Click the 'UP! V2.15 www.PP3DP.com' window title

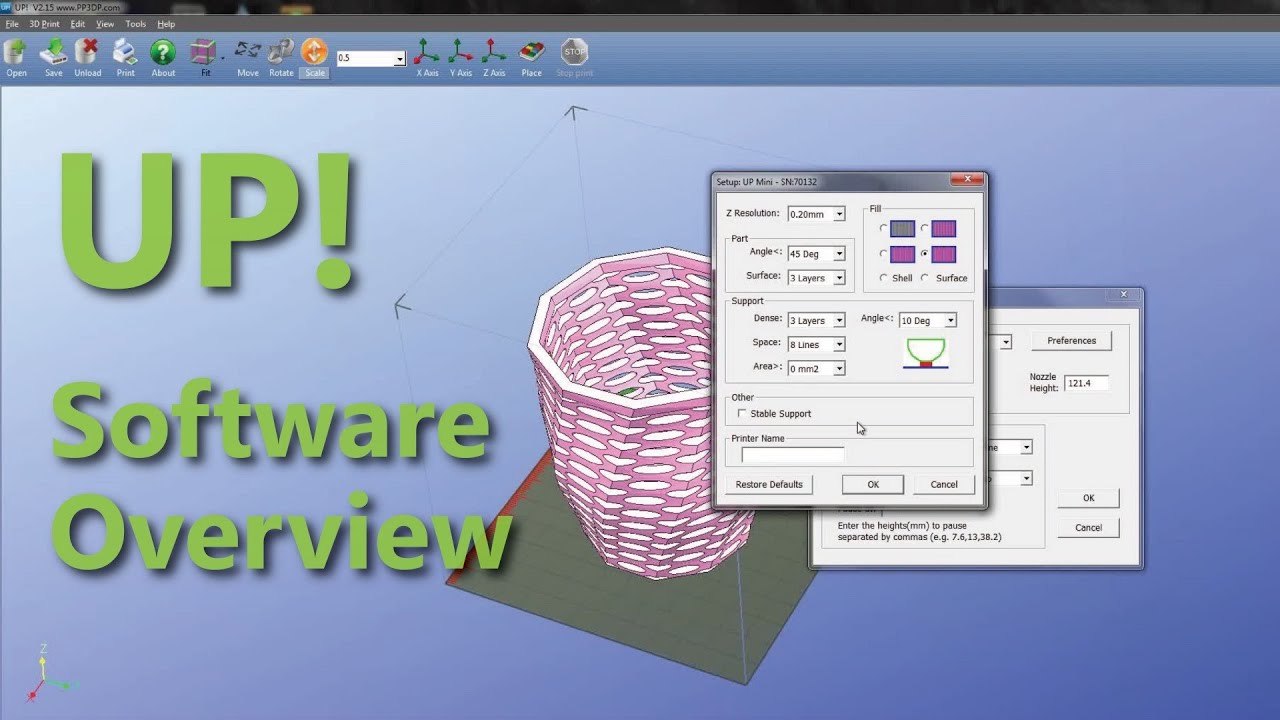pyautogui.click(x=67, y=7)
